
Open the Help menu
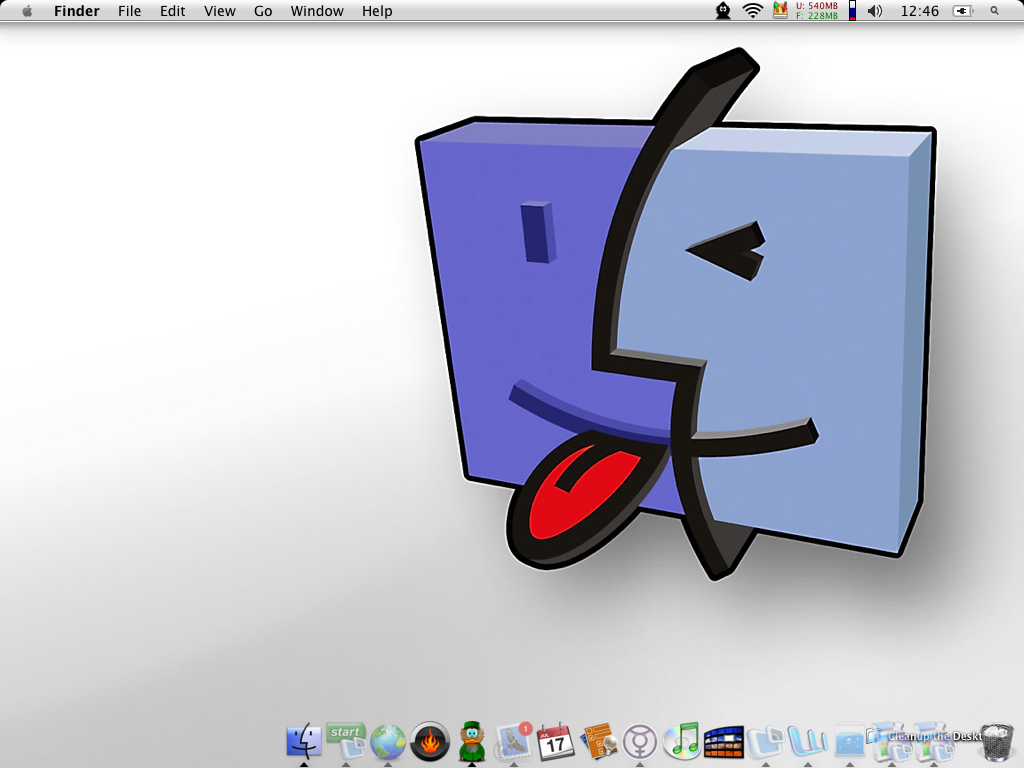[377, 11]
